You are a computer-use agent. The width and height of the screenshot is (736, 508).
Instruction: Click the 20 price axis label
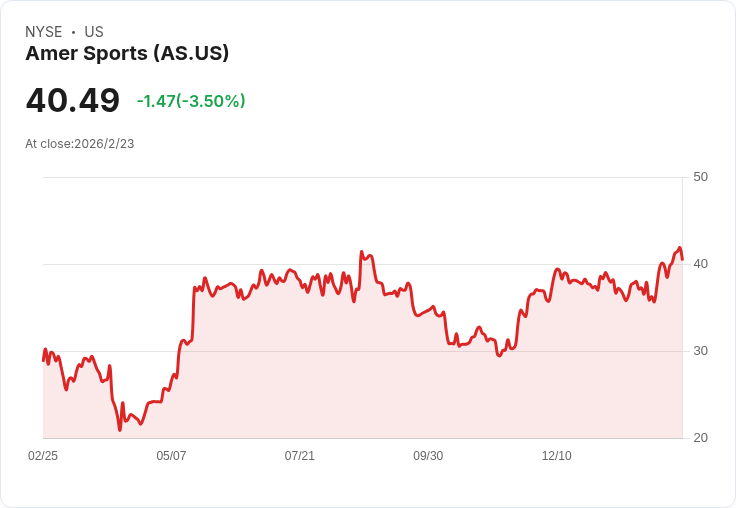[700, 438]
